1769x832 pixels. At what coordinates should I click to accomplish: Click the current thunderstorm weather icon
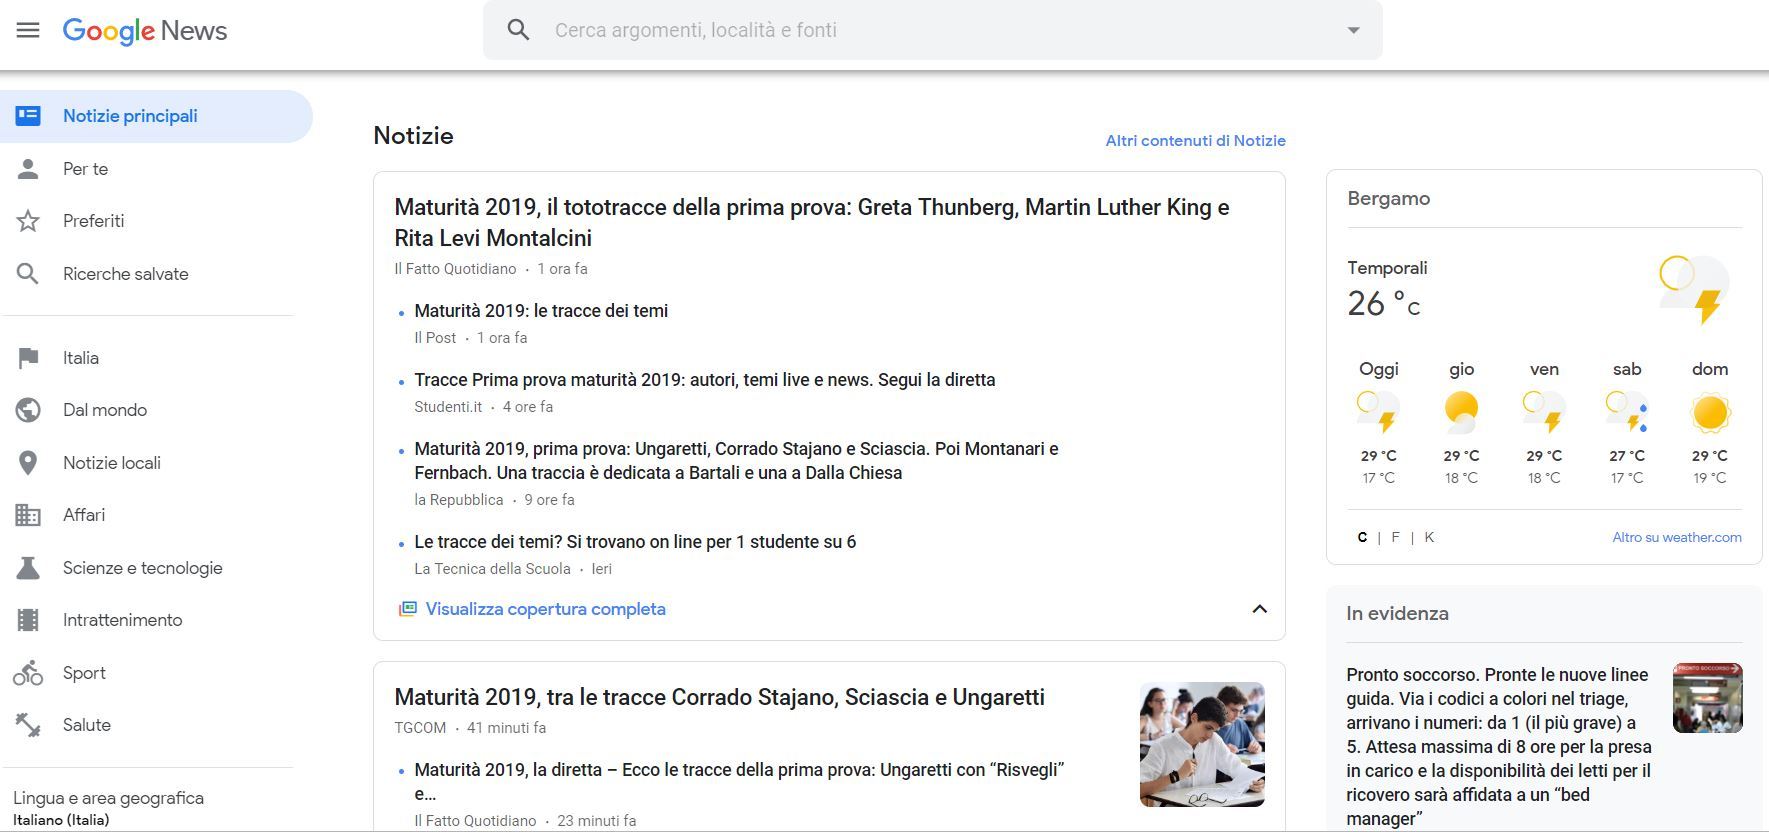pos(1694,290)
